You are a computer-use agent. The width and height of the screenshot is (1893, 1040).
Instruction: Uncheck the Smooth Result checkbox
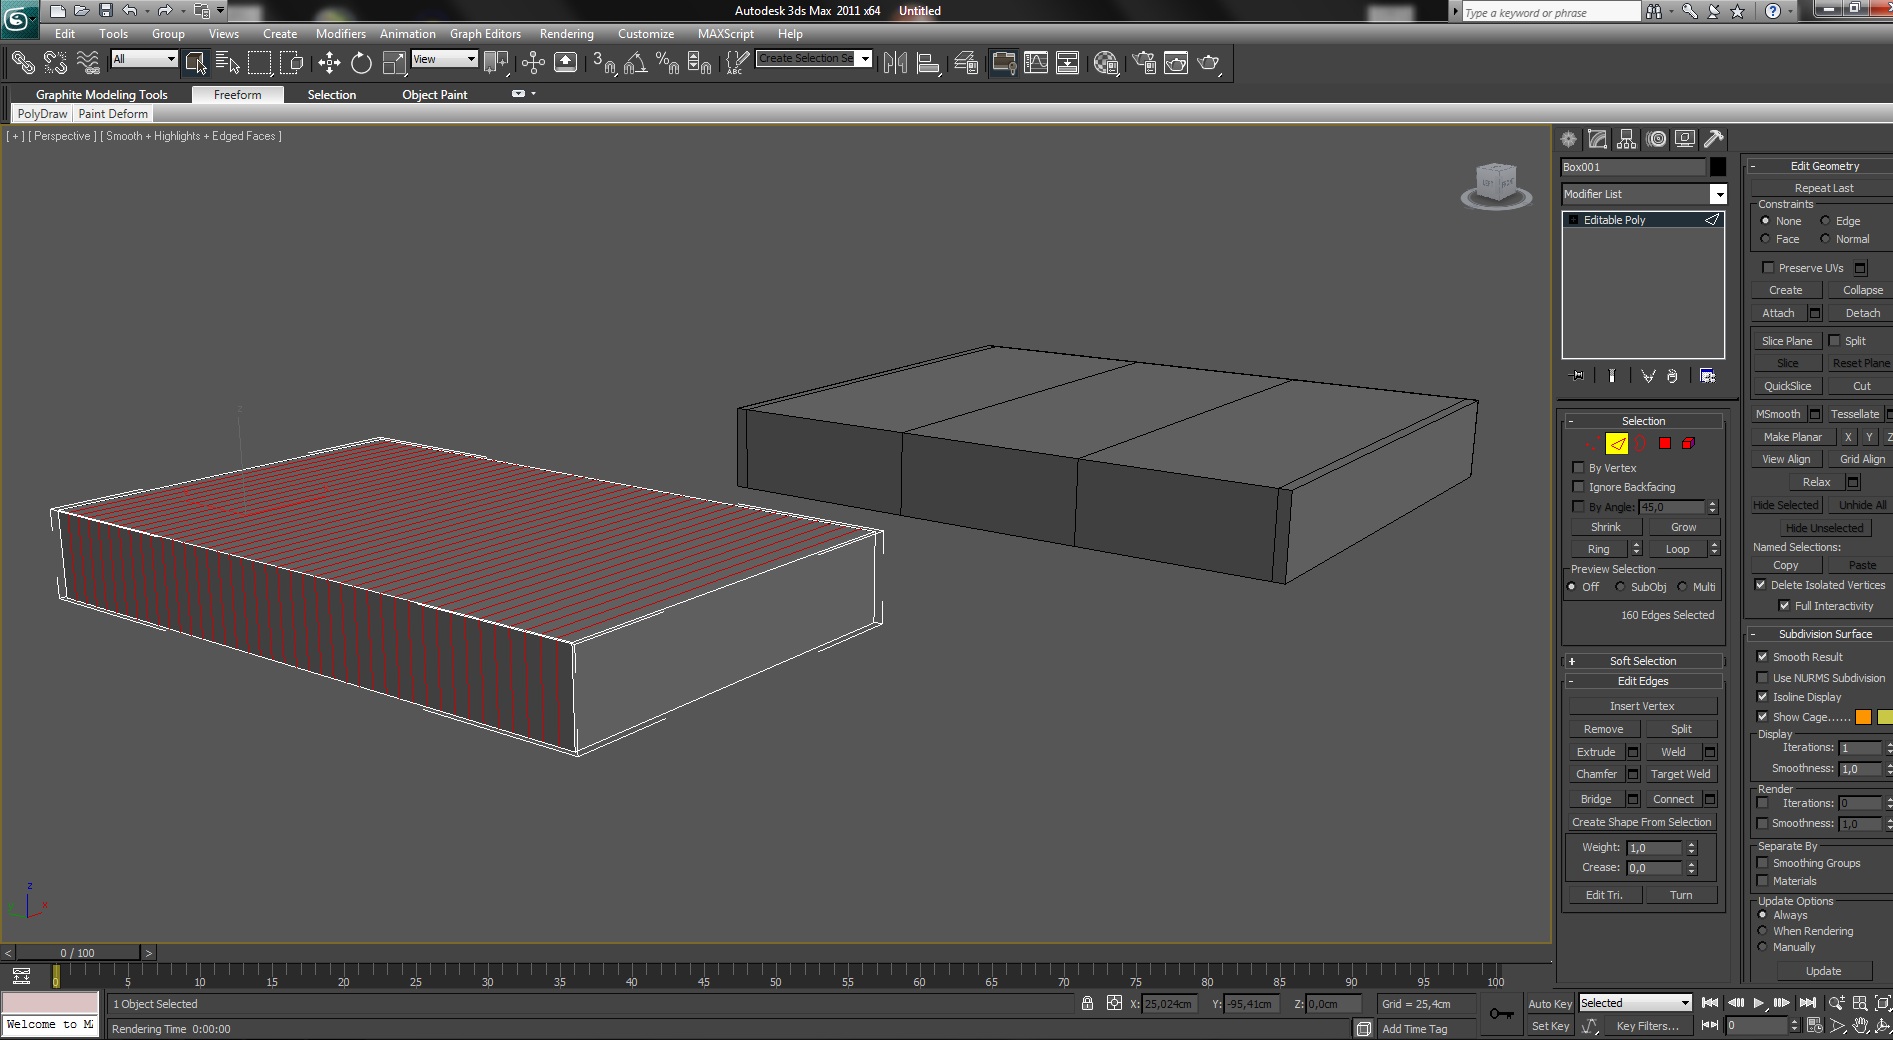click(1762, 656)
